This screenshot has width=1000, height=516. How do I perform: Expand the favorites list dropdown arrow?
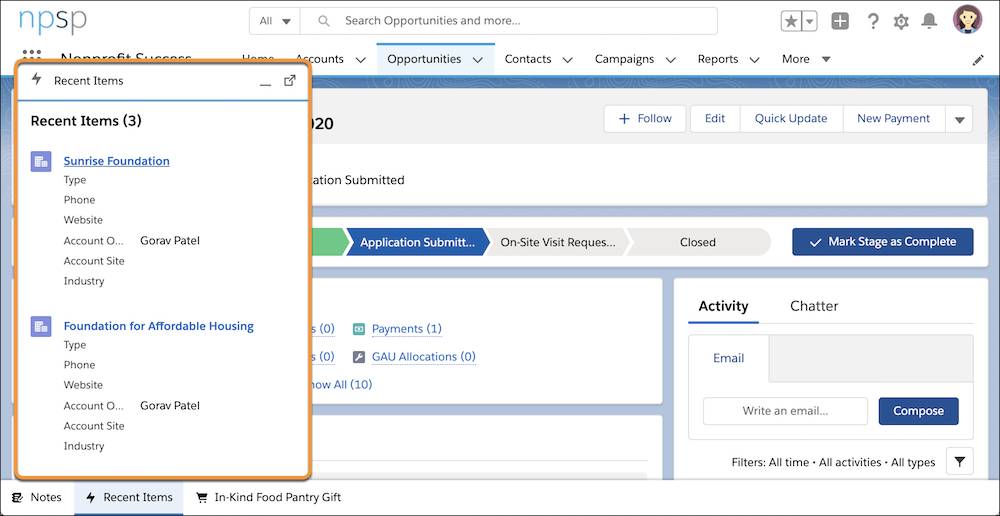[x=809, y=21]
